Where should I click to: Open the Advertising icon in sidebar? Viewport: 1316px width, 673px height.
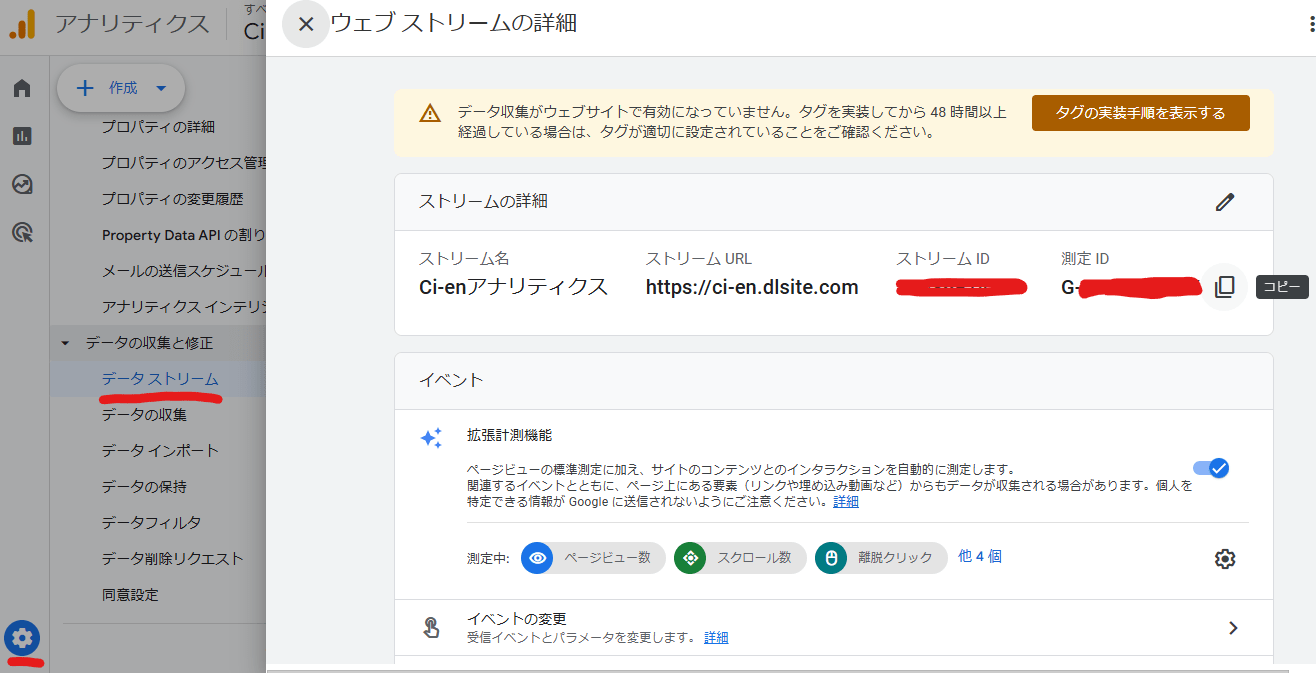22,233
